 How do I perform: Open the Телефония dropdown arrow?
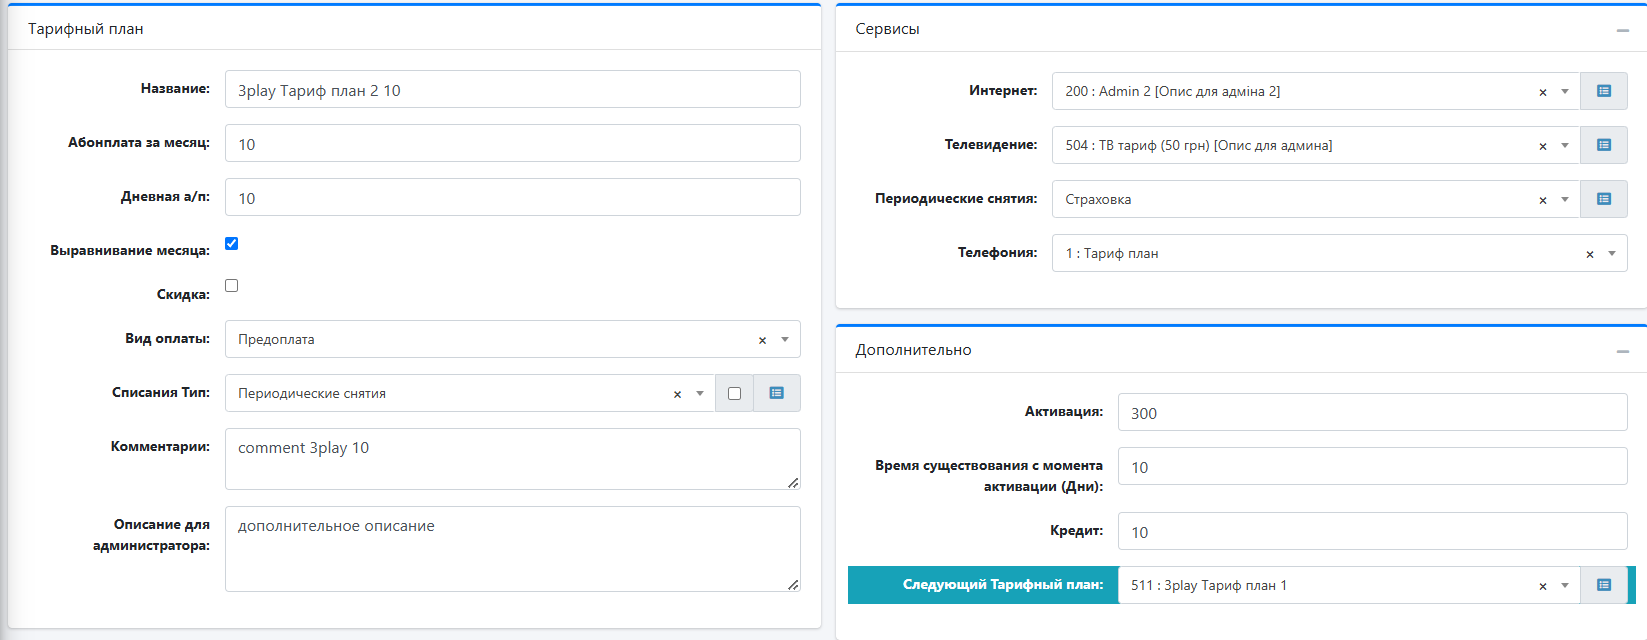tap(1611, 253)
